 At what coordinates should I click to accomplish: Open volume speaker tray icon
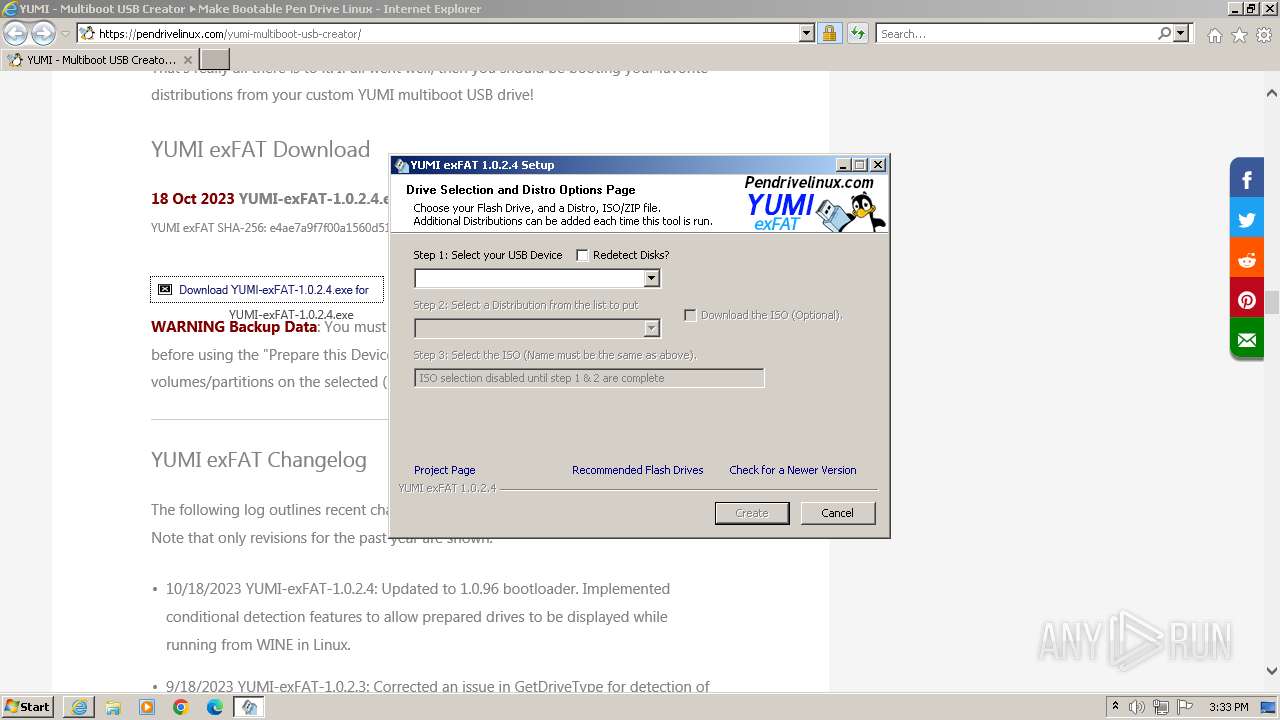(x=1138, y=707)
